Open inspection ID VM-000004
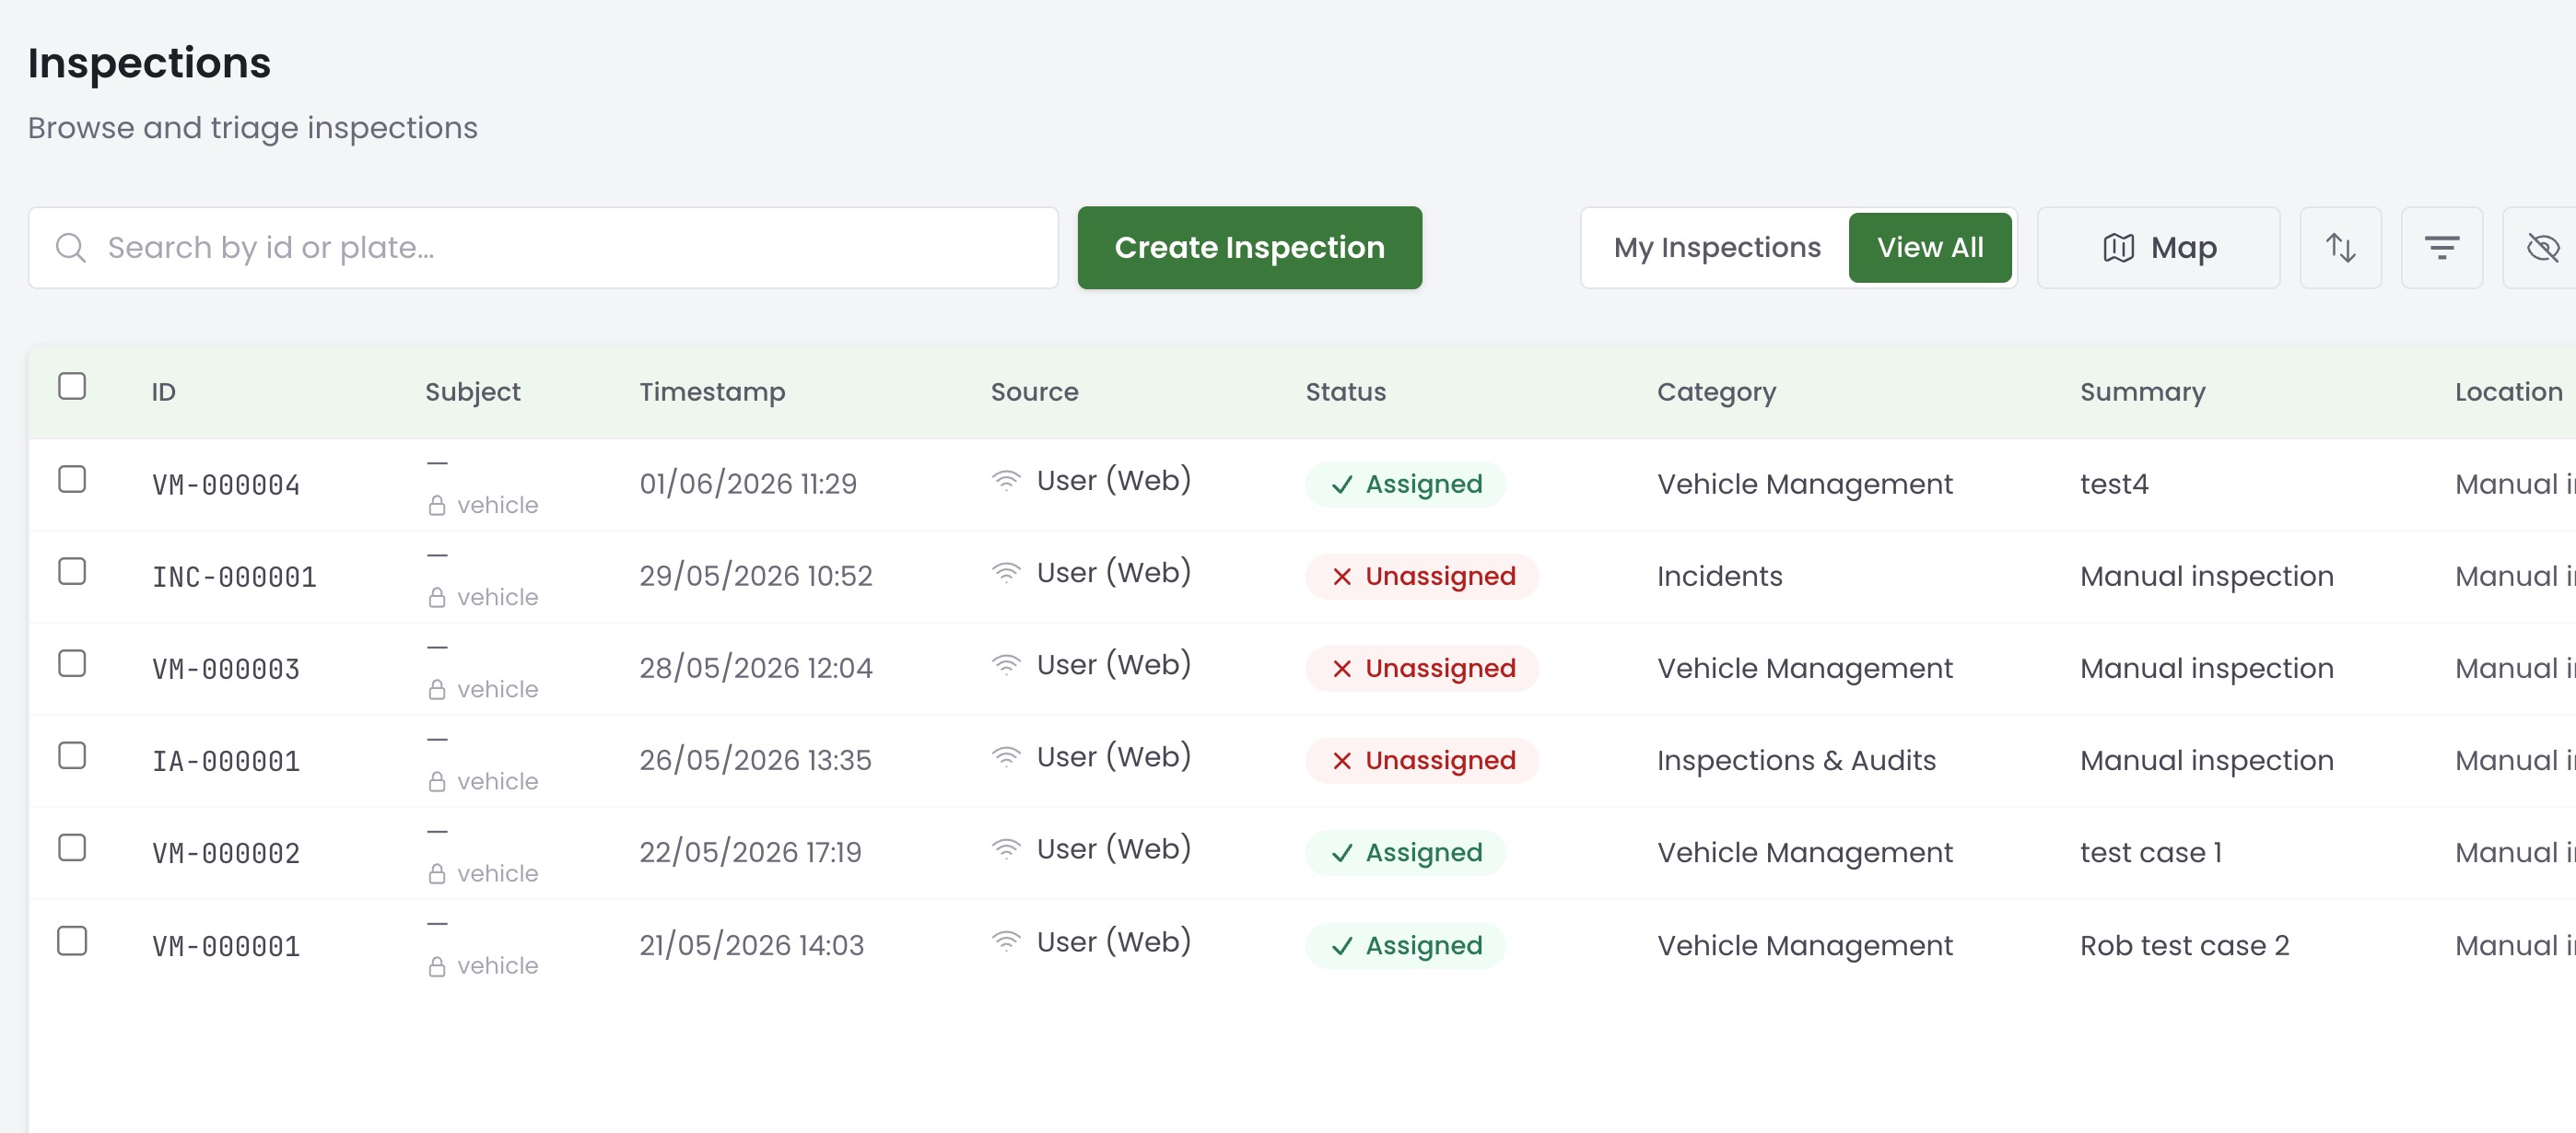This screenshot has height=1133, width=2576. (226, 485)
